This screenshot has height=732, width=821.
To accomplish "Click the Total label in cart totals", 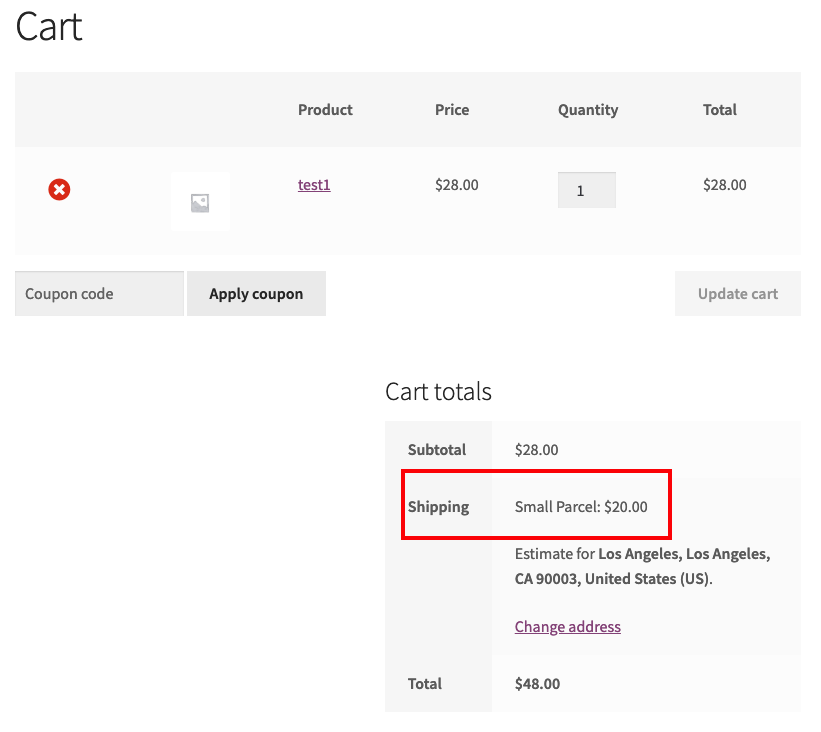I will coord(425,684).
